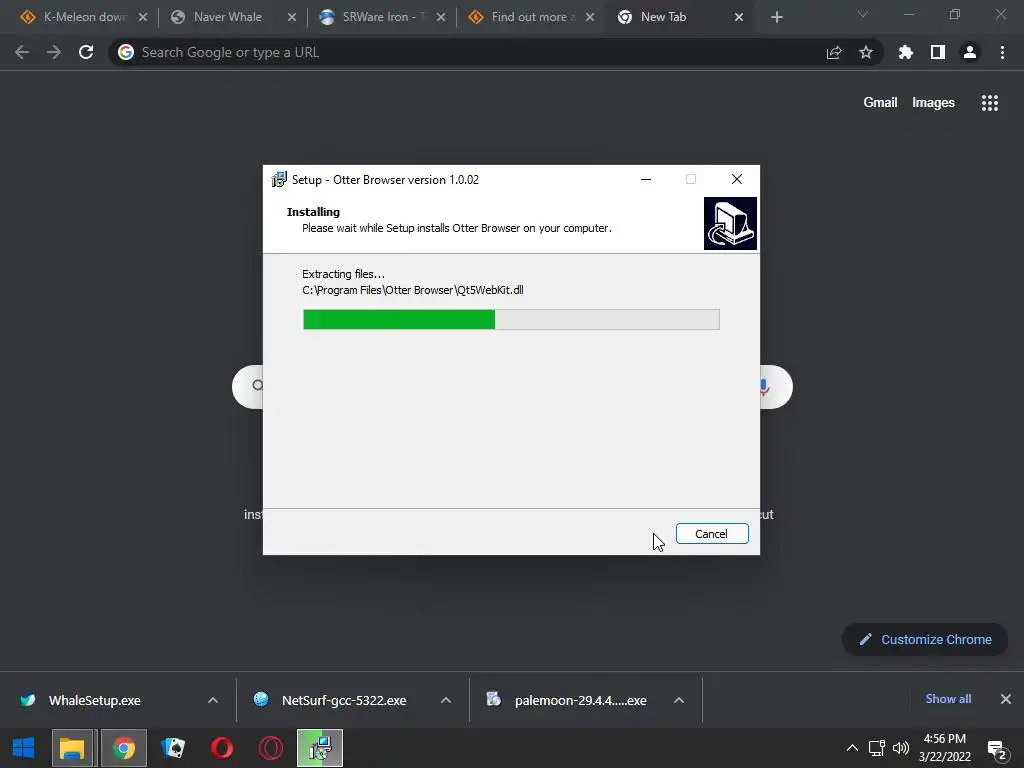Open the NetSurf-gcc-5322.exe download

pyautogui.click(x=344, y=700)
